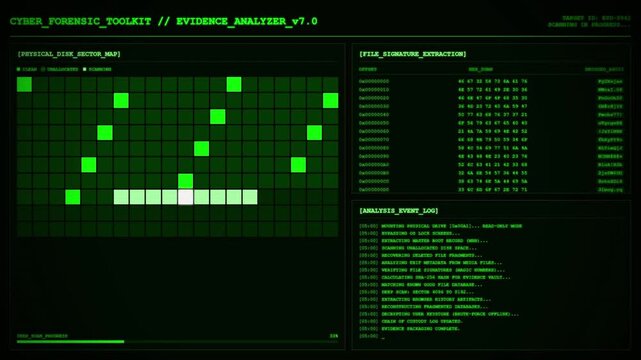Select offset 0x00000040 in hex table
The height and width of the screenshot is (360, 641).
click(x=374, y=114)
